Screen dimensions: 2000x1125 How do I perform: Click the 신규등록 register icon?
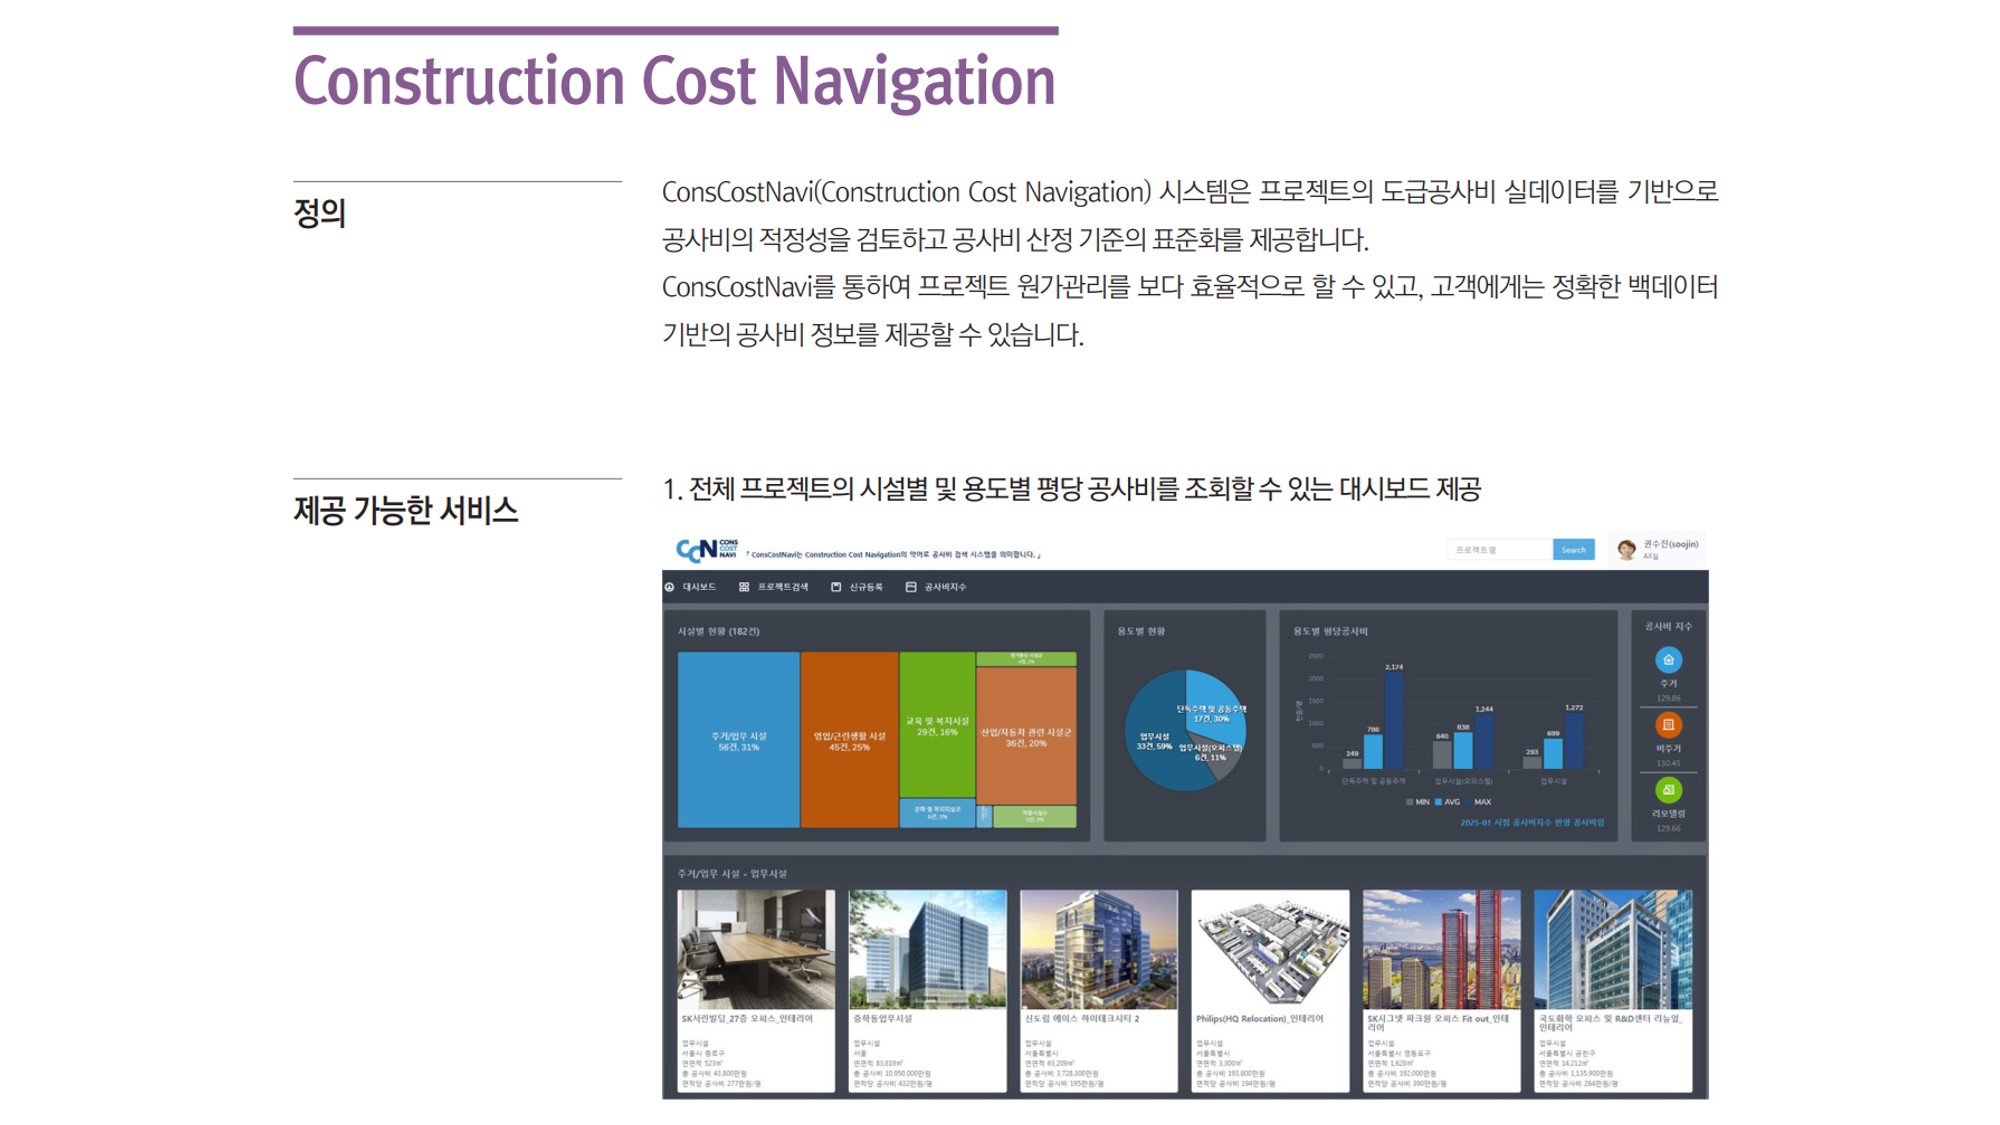(x=836, y=587)
